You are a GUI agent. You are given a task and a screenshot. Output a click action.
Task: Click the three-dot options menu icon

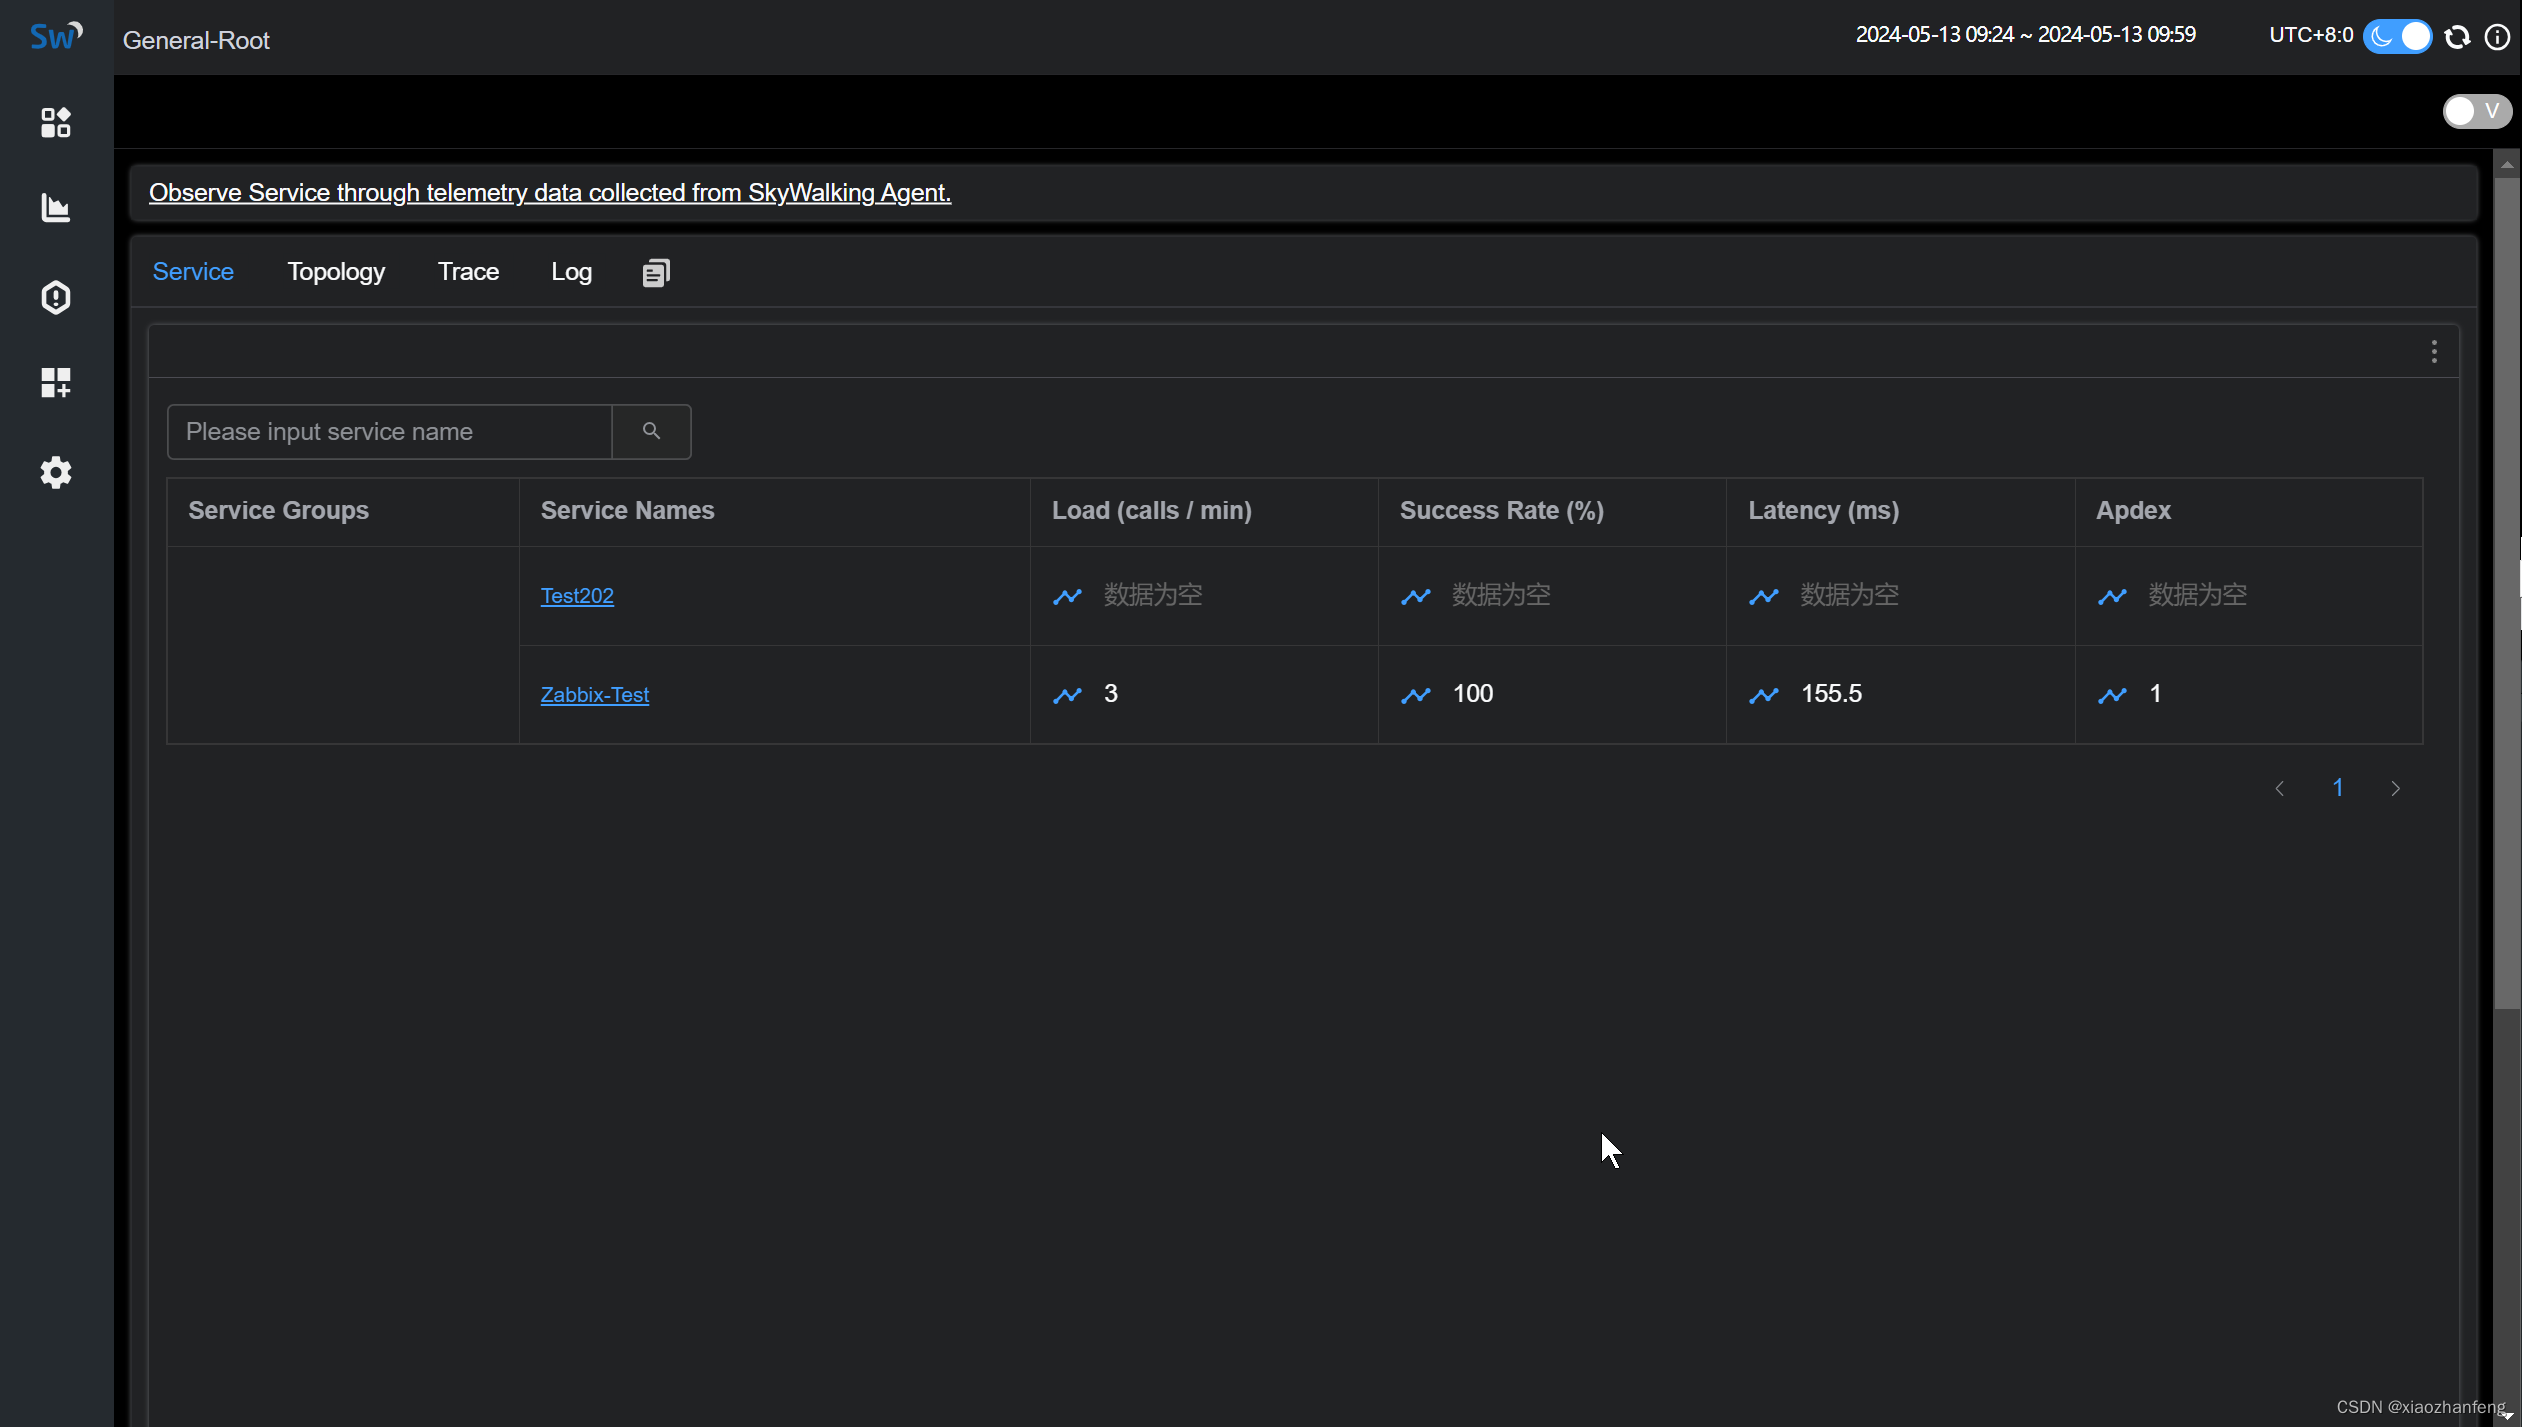point(2434,352)
